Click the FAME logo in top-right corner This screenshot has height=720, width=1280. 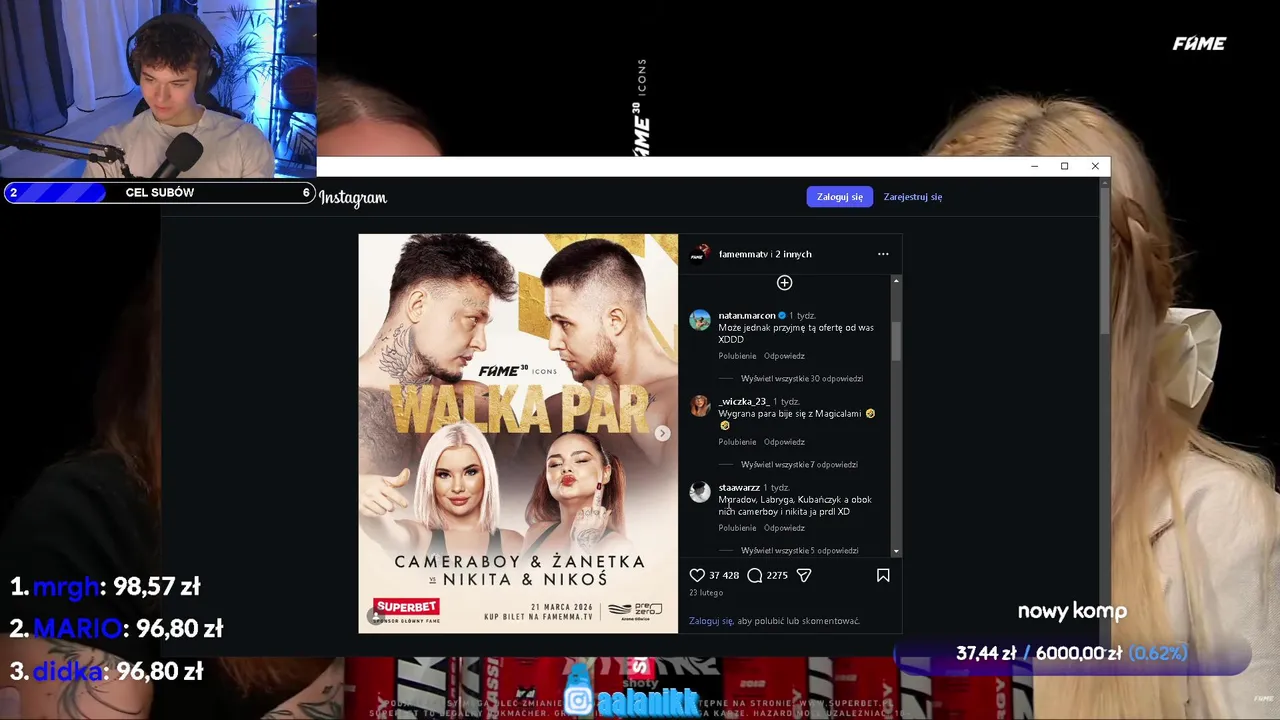(1199, 43)
